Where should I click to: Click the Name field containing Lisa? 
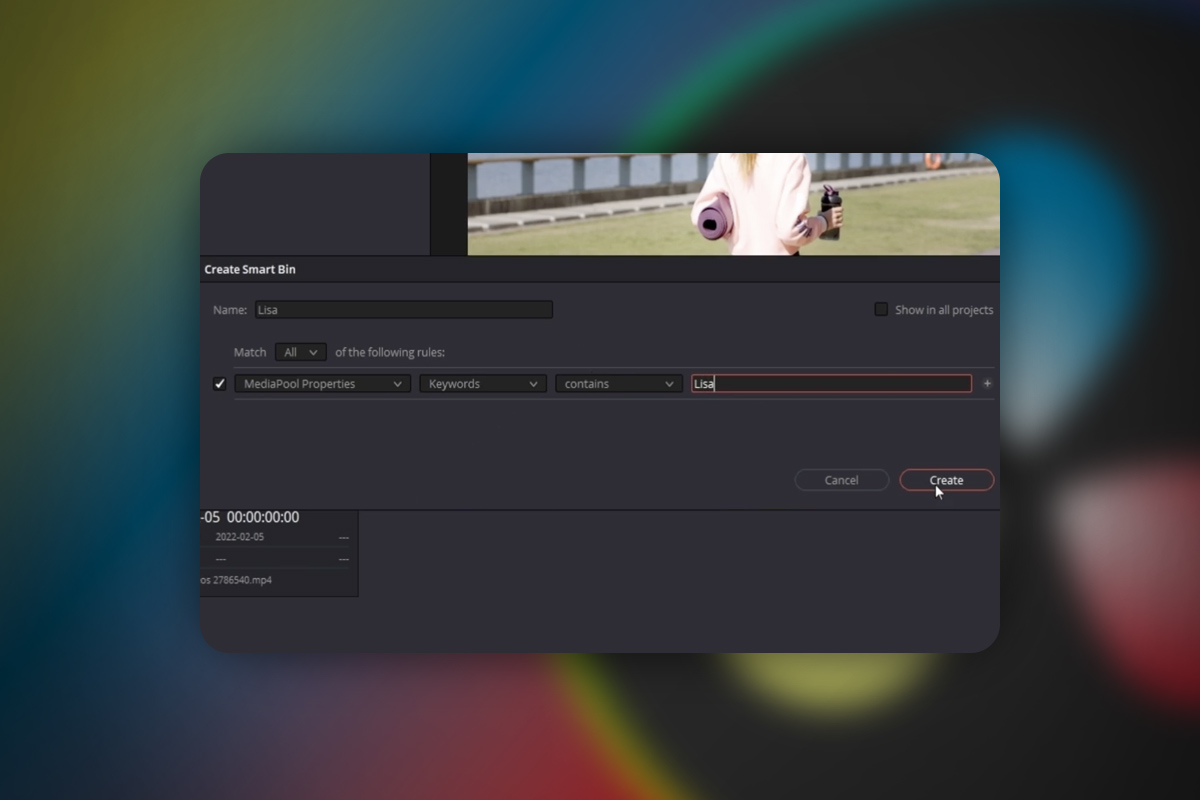(x=403, y=310)
